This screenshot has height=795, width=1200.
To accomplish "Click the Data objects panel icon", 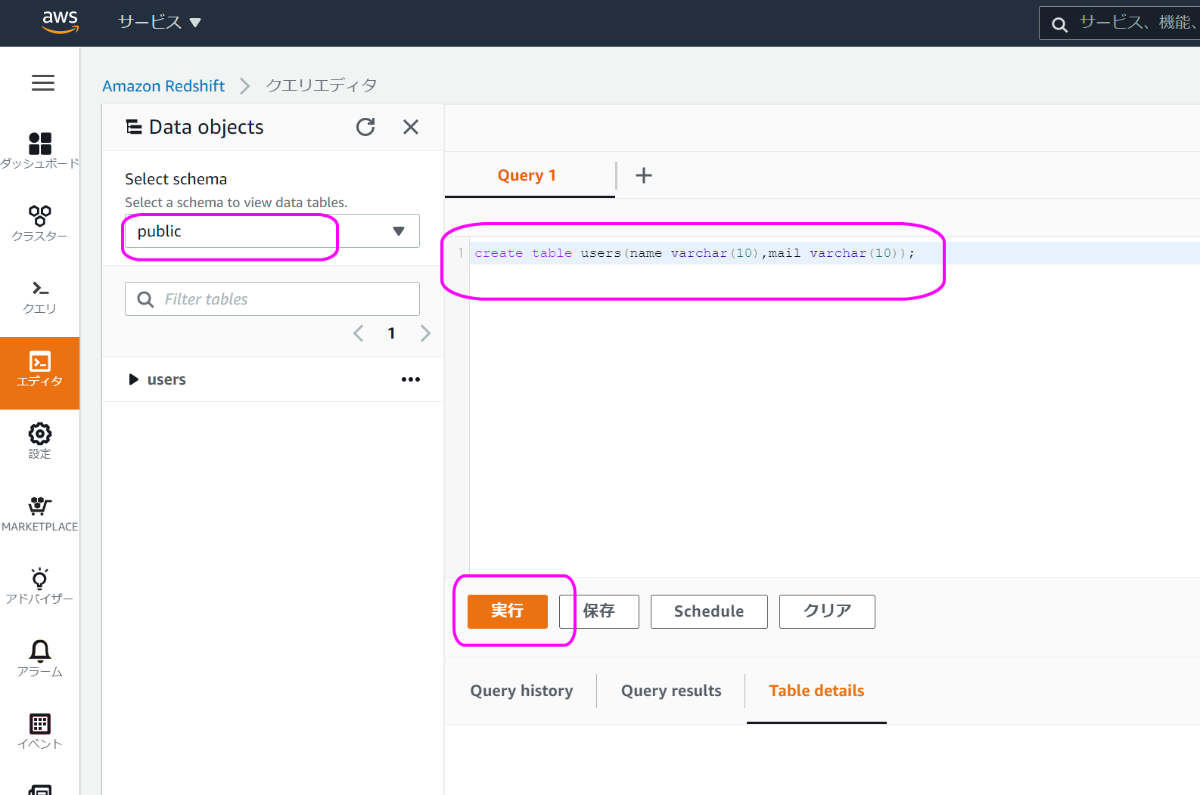I will (133, 127).
